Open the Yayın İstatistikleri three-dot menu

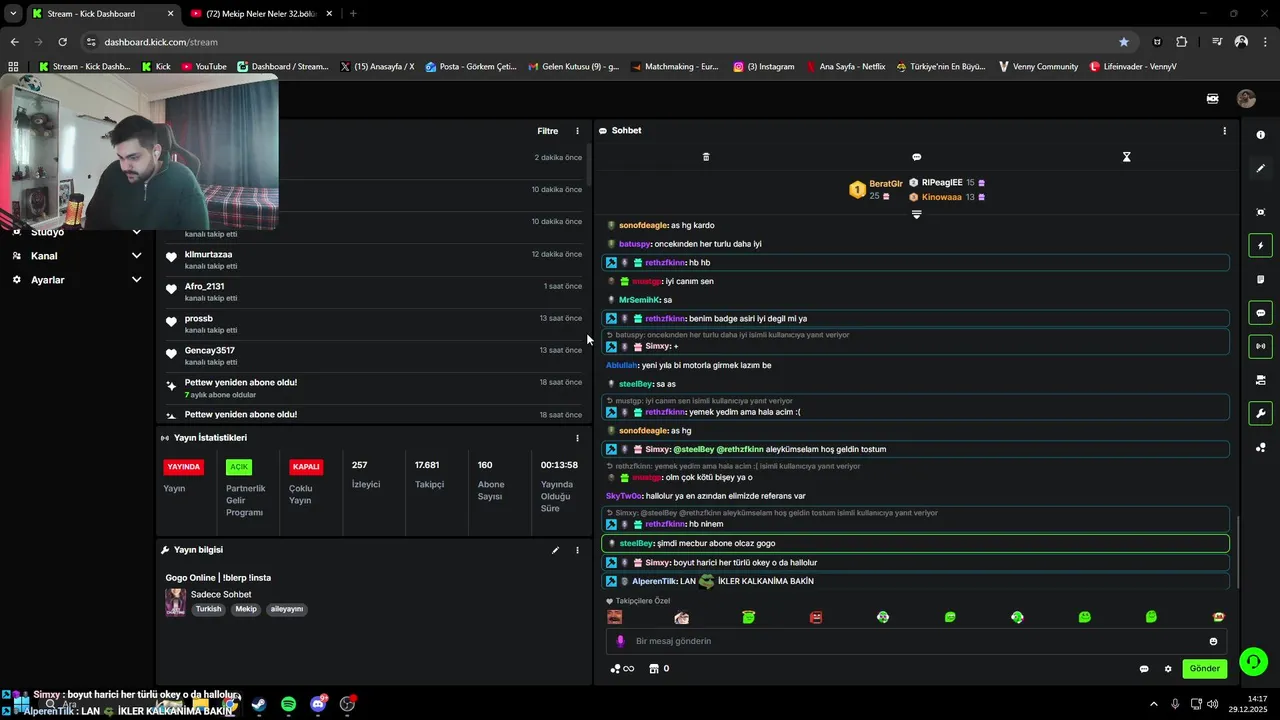[577, 438]
